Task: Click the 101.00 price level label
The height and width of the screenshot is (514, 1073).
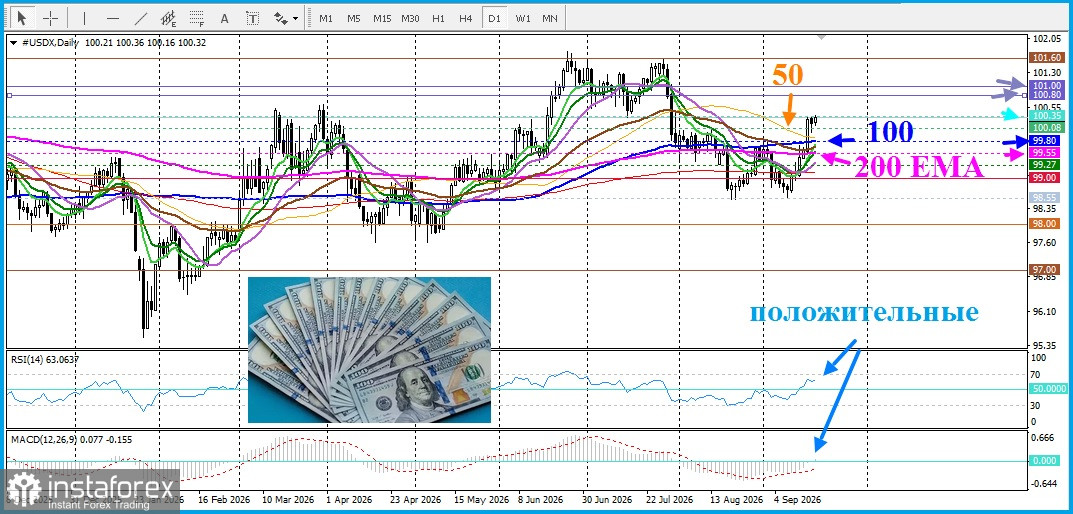Action: tap(1044, 85)
